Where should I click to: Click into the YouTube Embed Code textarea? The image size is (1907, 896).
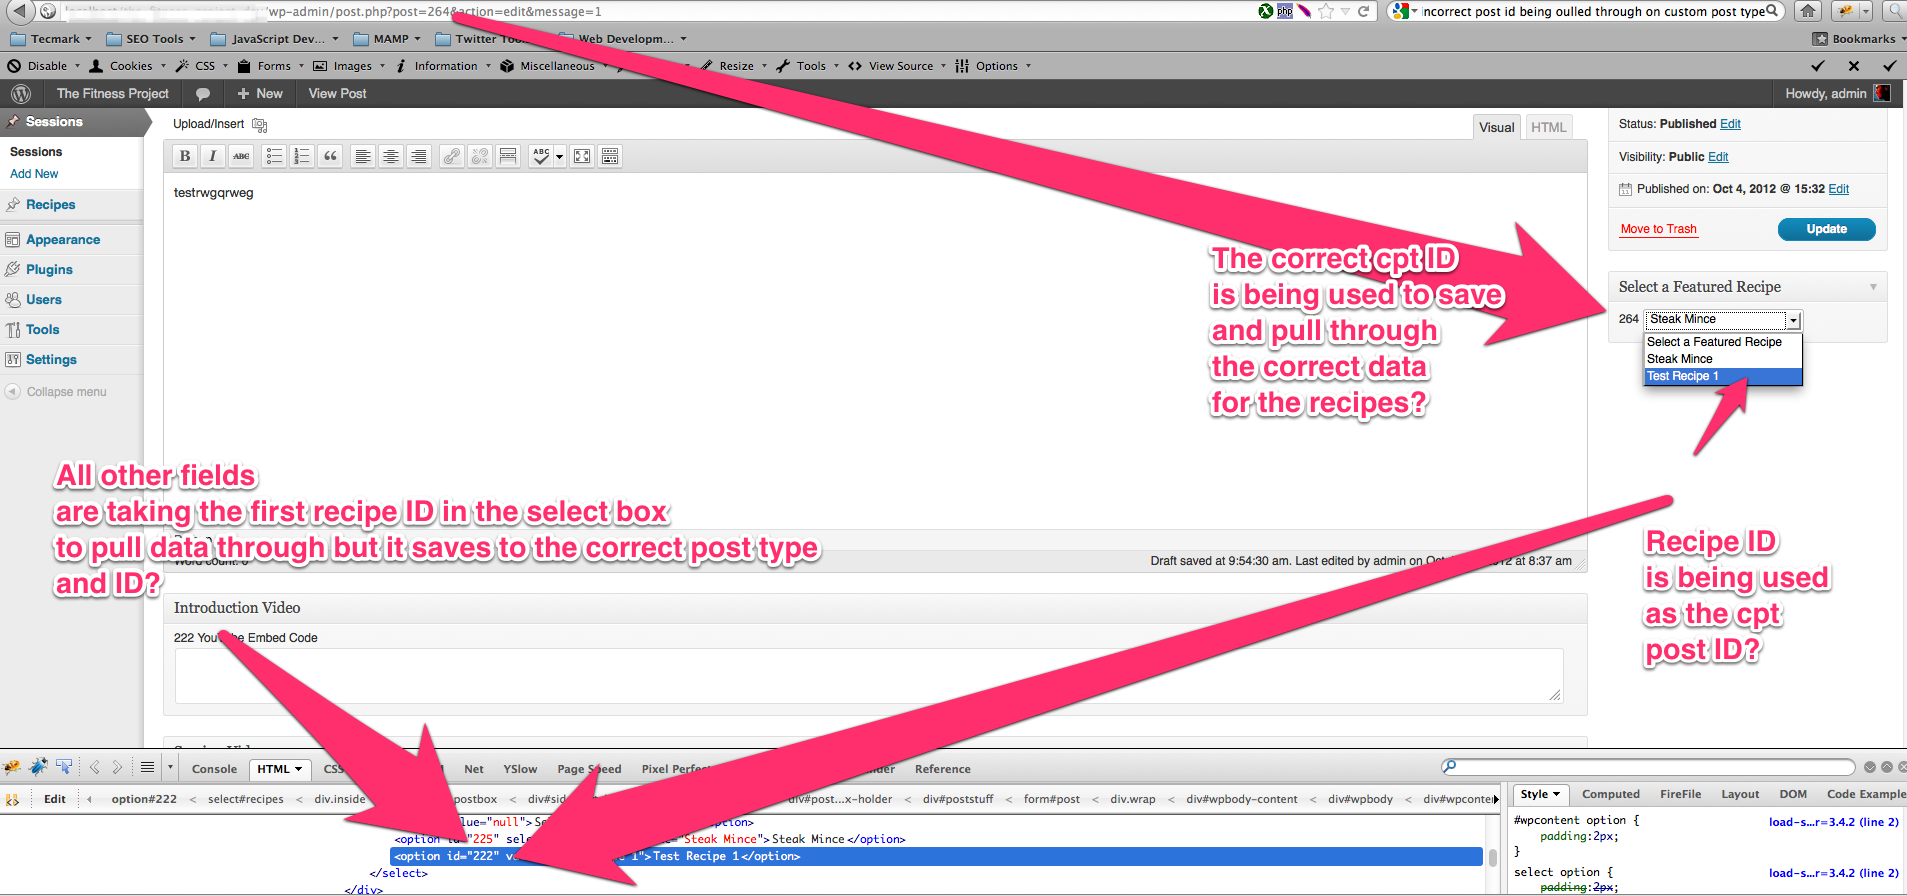[869, 676]
